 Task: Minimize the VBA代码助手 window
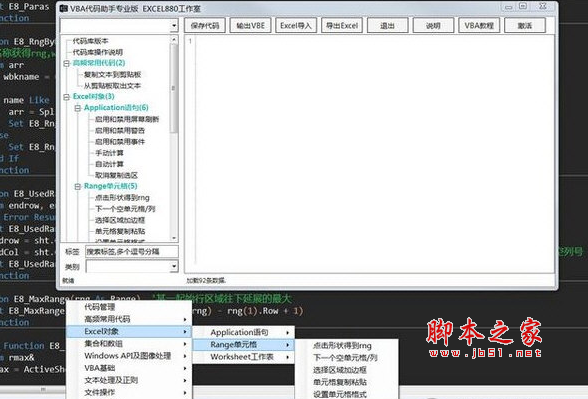[x=508, y=7]
